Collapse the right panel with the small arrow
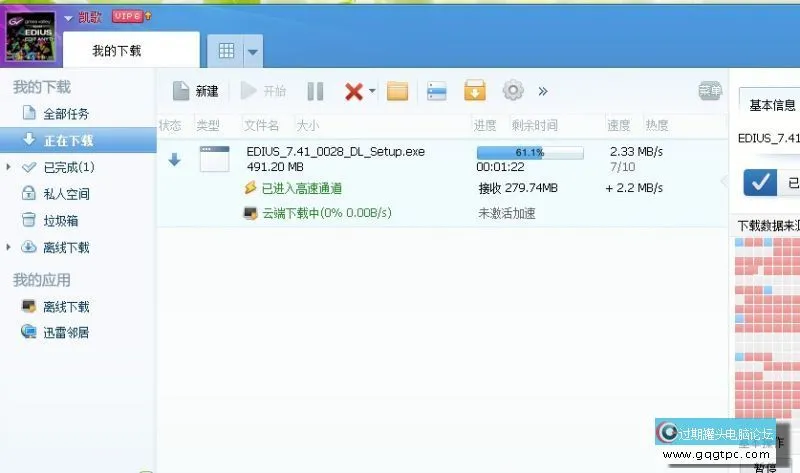Viewport: 800px width, 473px height. point(724,181)
